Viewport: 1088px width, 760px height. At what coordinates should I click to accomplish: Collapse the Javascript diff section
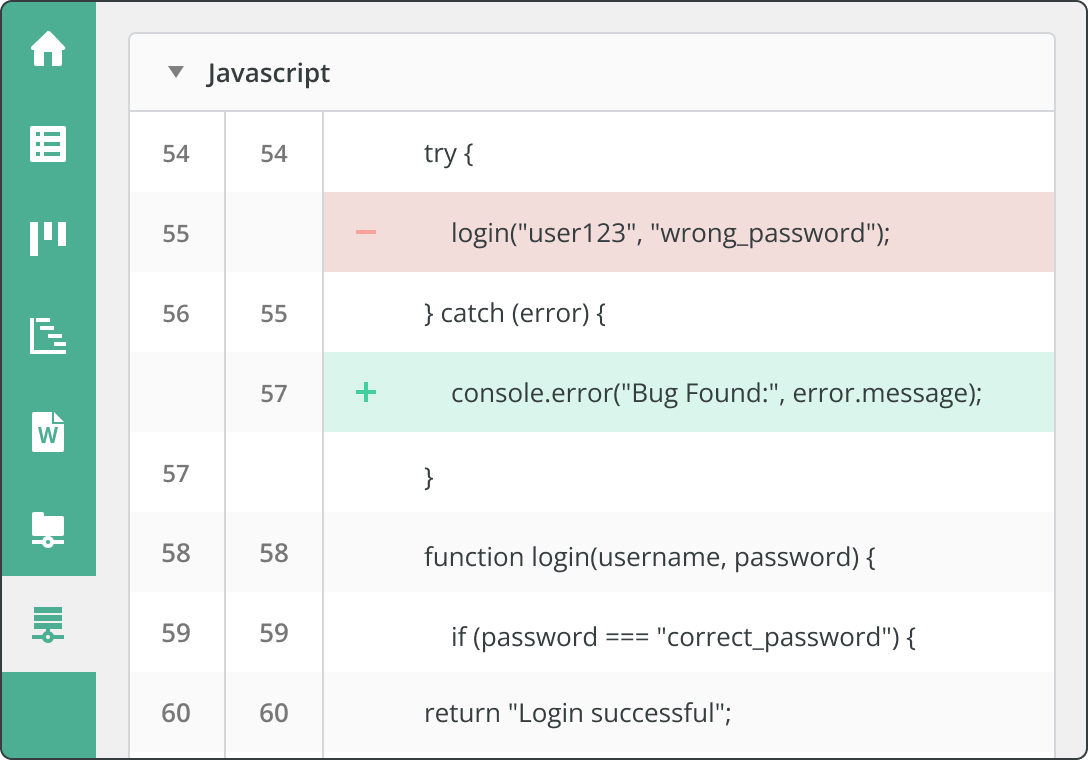pos(176,72)
